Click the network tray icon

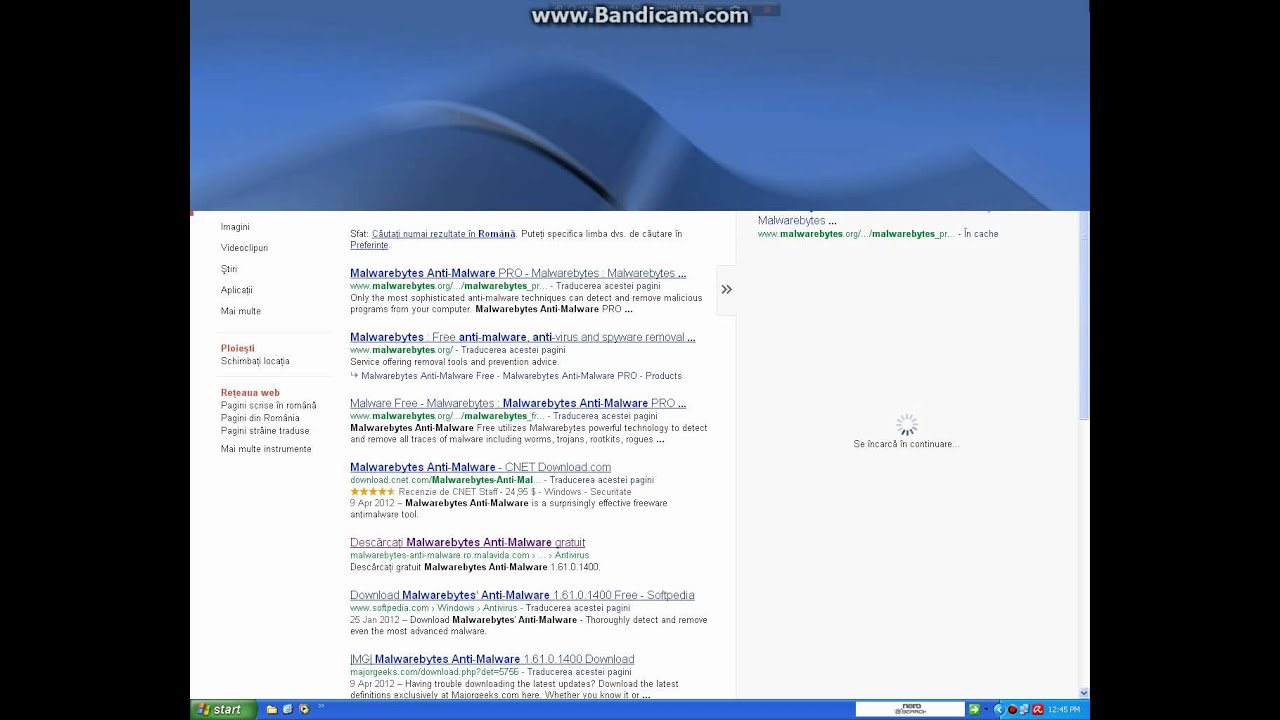coord(1025,710)
